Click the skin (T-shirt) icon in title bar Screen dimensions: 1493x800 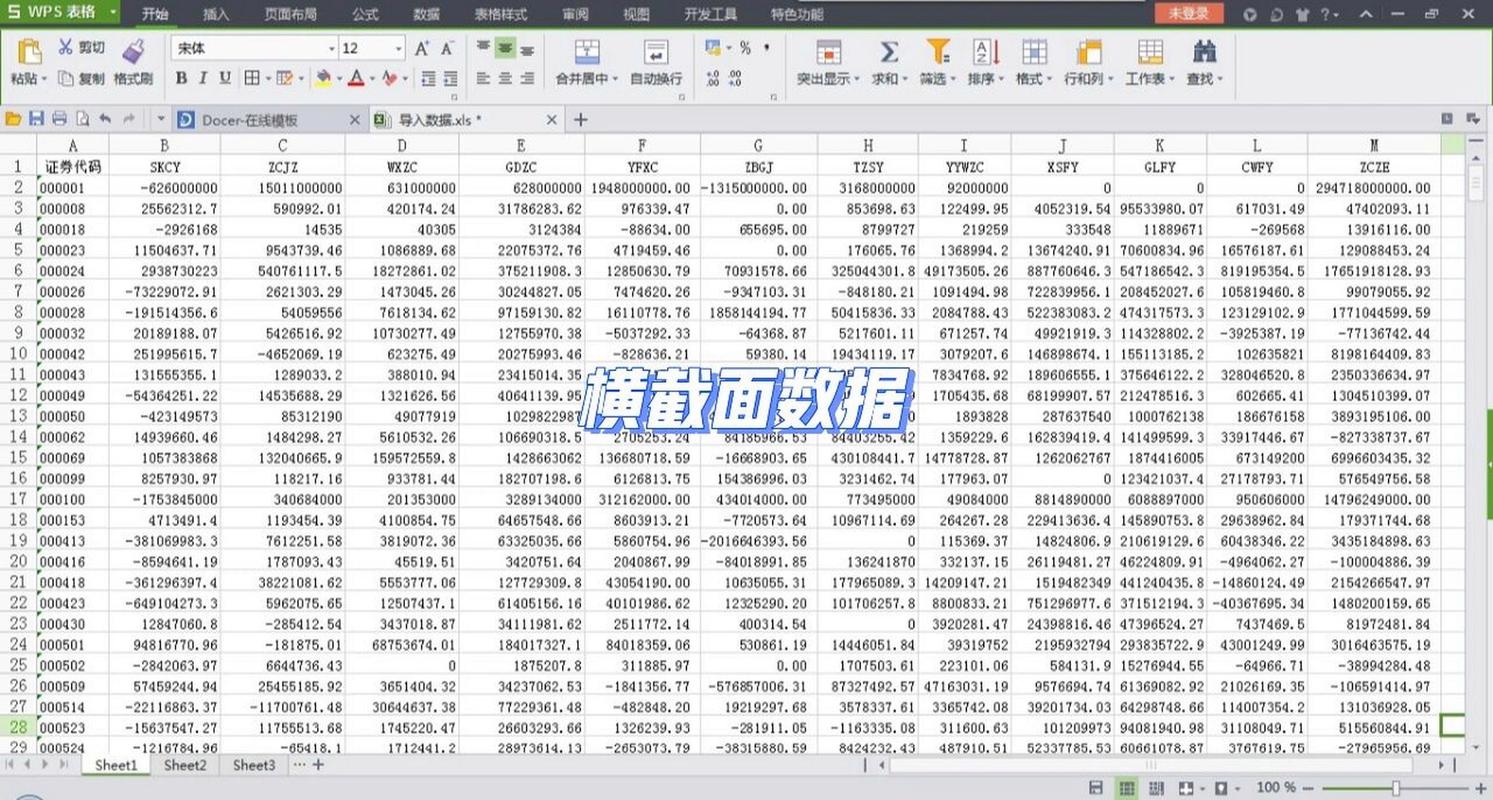tap(1302, 14)
